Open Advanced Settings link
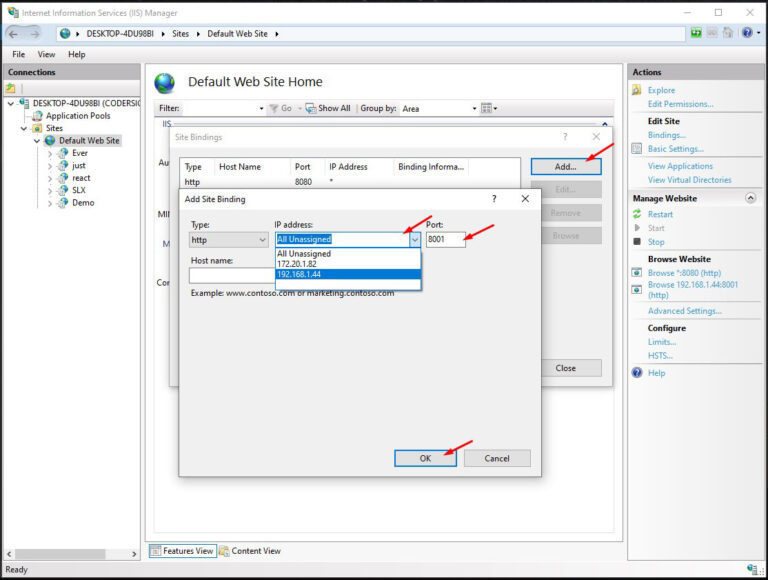This screenshot has height=580, width=768. [x=684, y=311]
